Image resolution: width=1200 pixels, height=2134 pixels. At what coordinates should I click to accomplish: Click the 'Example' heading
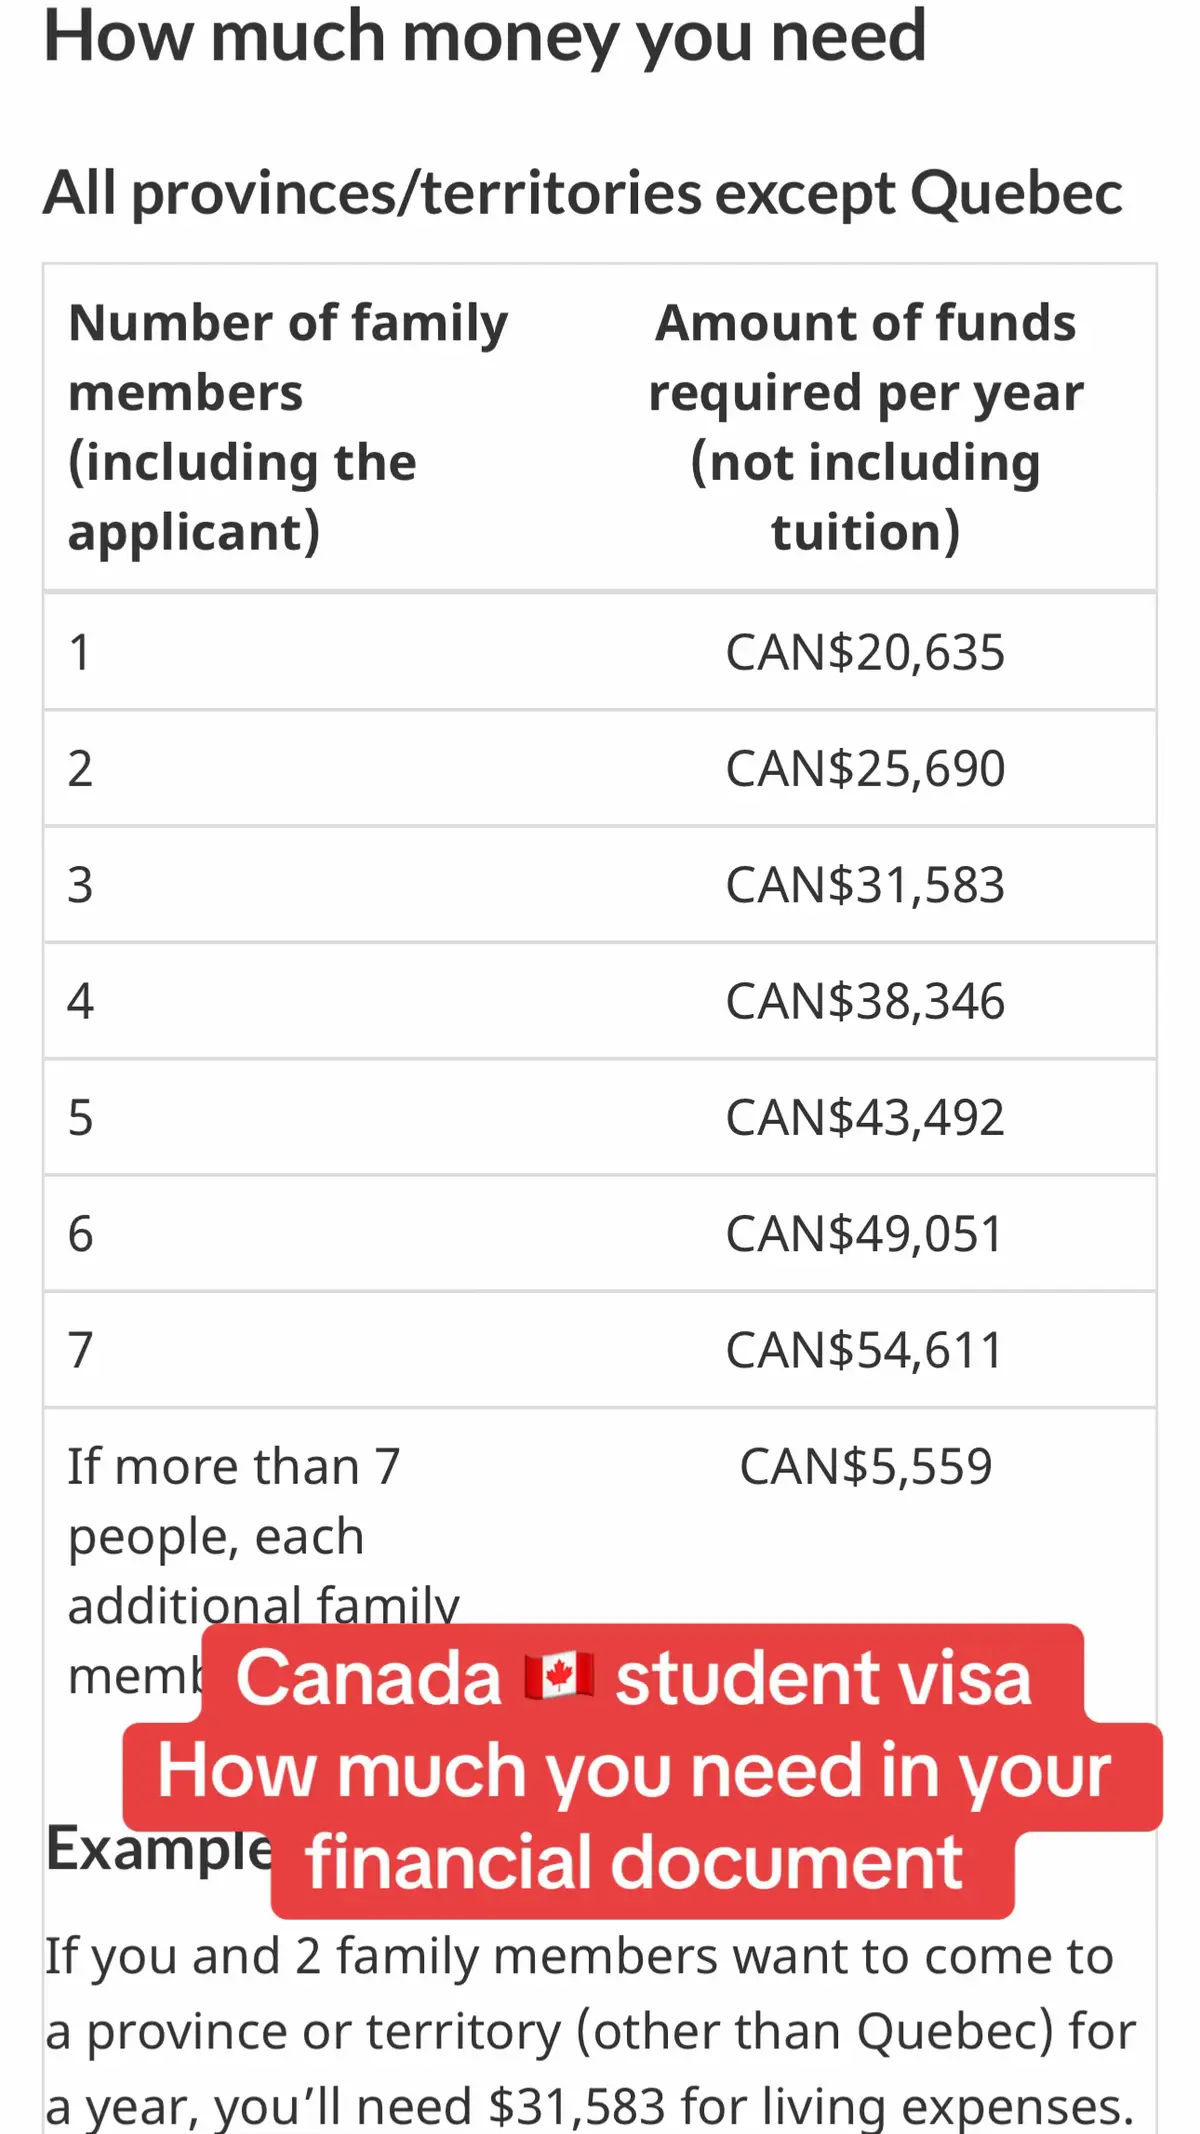click(158, 1848)
